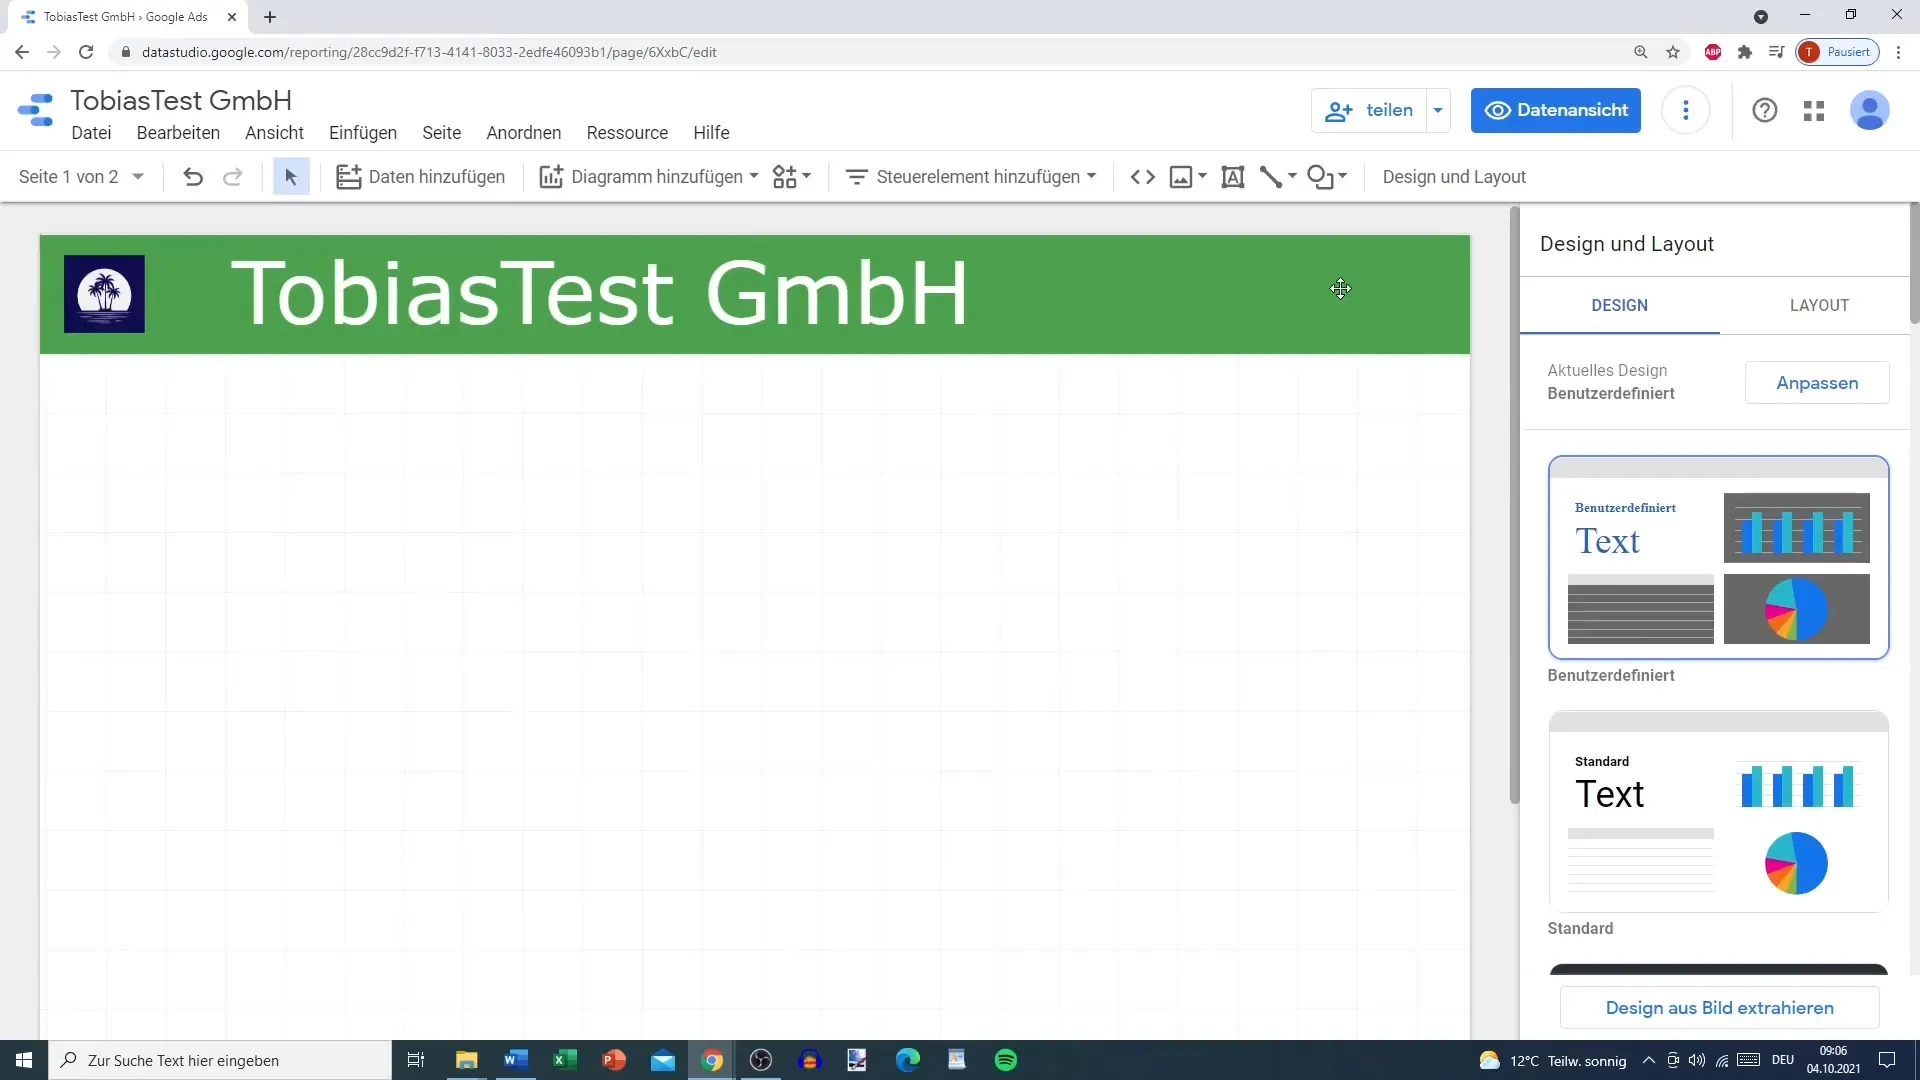Open Word from the taskbar
Image resolution: width=1920 pixels, height=1080 pixels.
[516, 1060]
